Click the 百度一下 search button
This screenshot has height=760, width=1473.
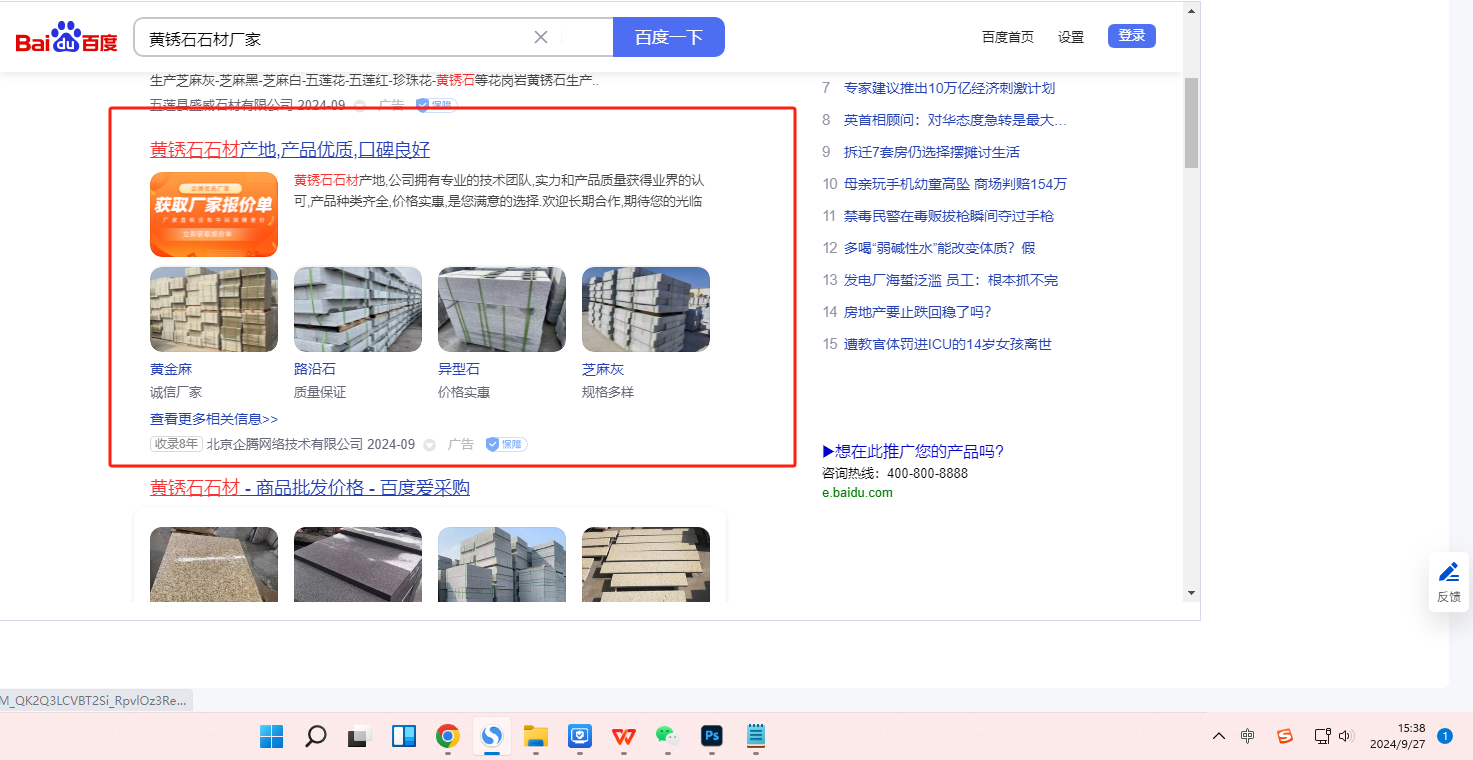point(669,37)
